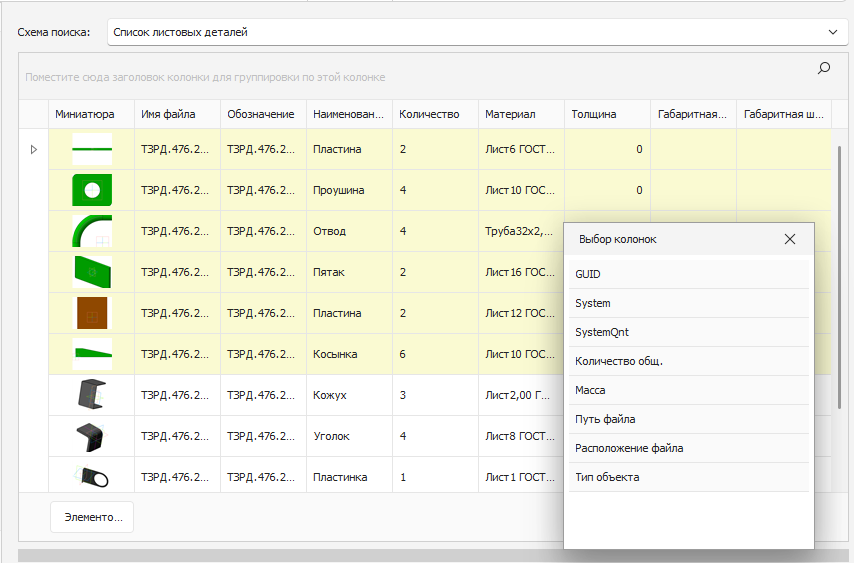This screenshot has width=854, height=563.
Task: Close the Выбор колонок popup
Action: [790, 239]
